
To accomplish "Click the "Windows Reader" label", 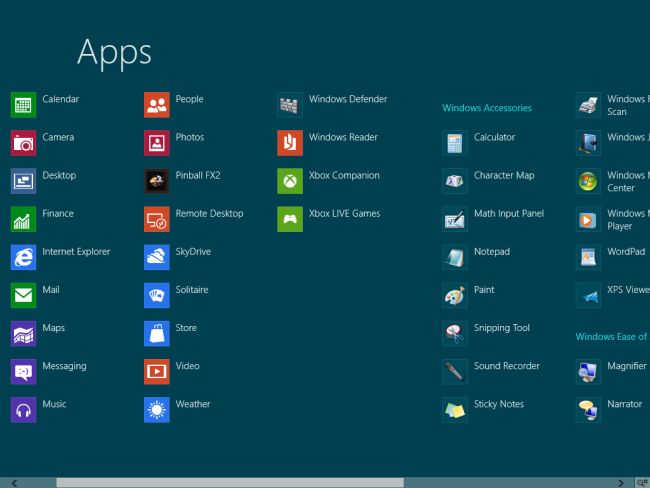I will tap(343, 137).
